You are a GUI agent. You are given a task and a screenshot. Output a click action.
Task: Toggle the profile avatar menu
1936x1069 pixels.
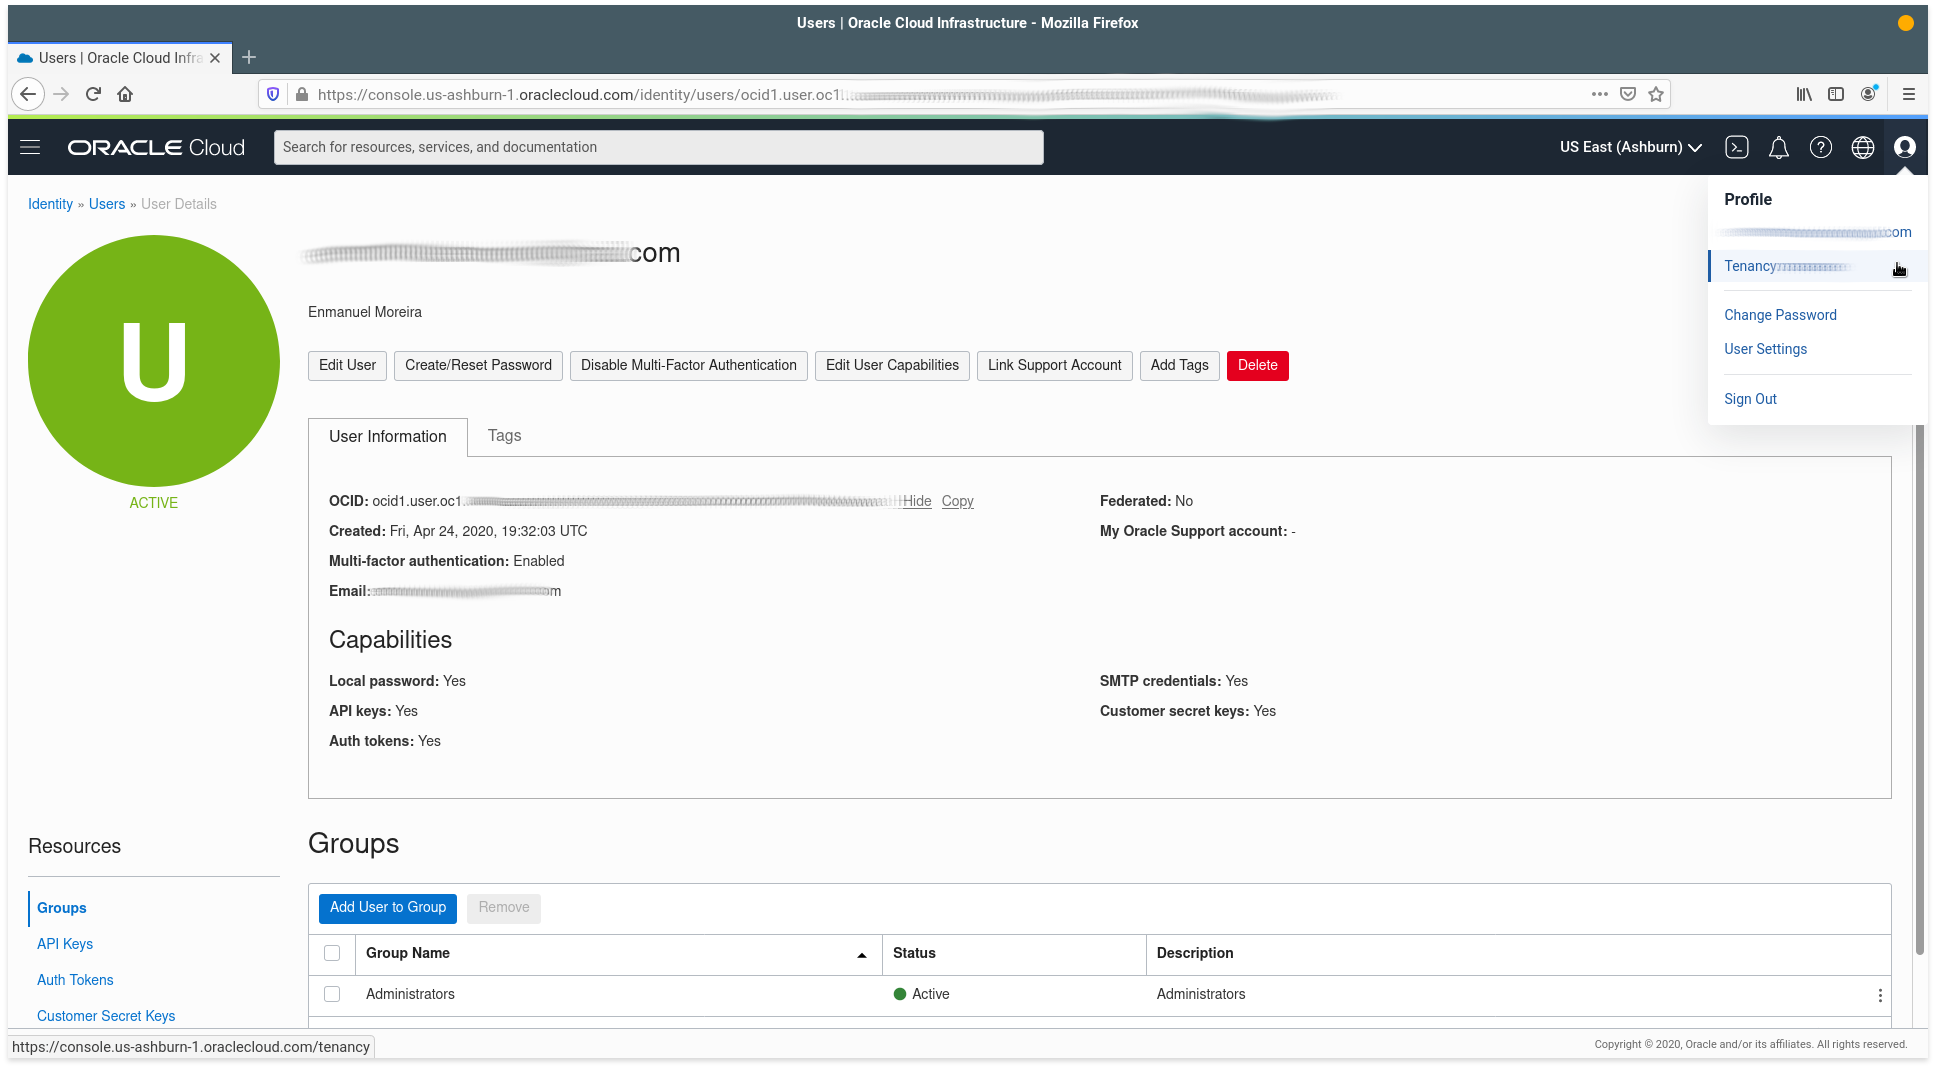point(1905,147)
